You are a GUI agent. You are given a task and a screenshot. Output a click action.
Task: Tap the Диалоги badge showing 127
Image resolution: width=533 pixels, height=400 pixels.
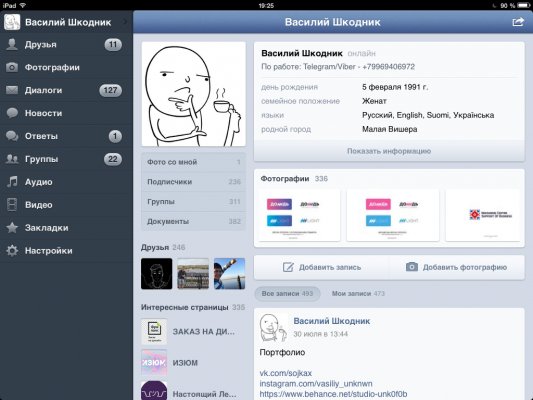click(x=110, y=90)
